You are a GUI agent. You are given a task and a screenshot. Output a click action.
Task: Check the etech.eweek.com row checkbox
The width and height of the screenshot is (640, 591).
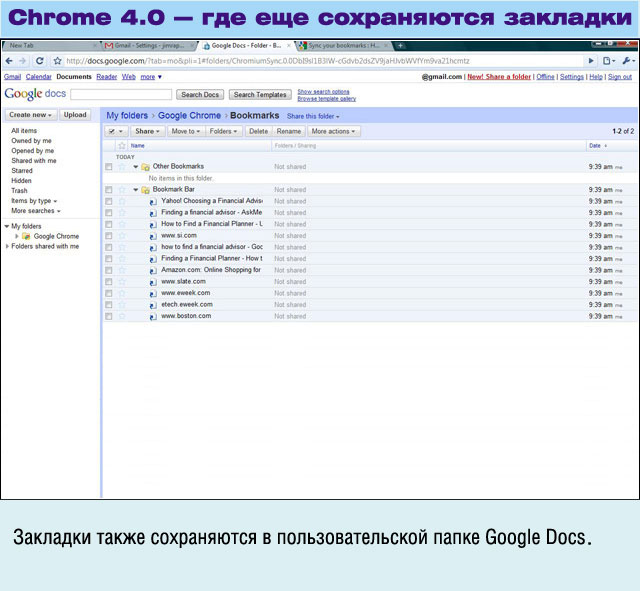tap(109, 304)
